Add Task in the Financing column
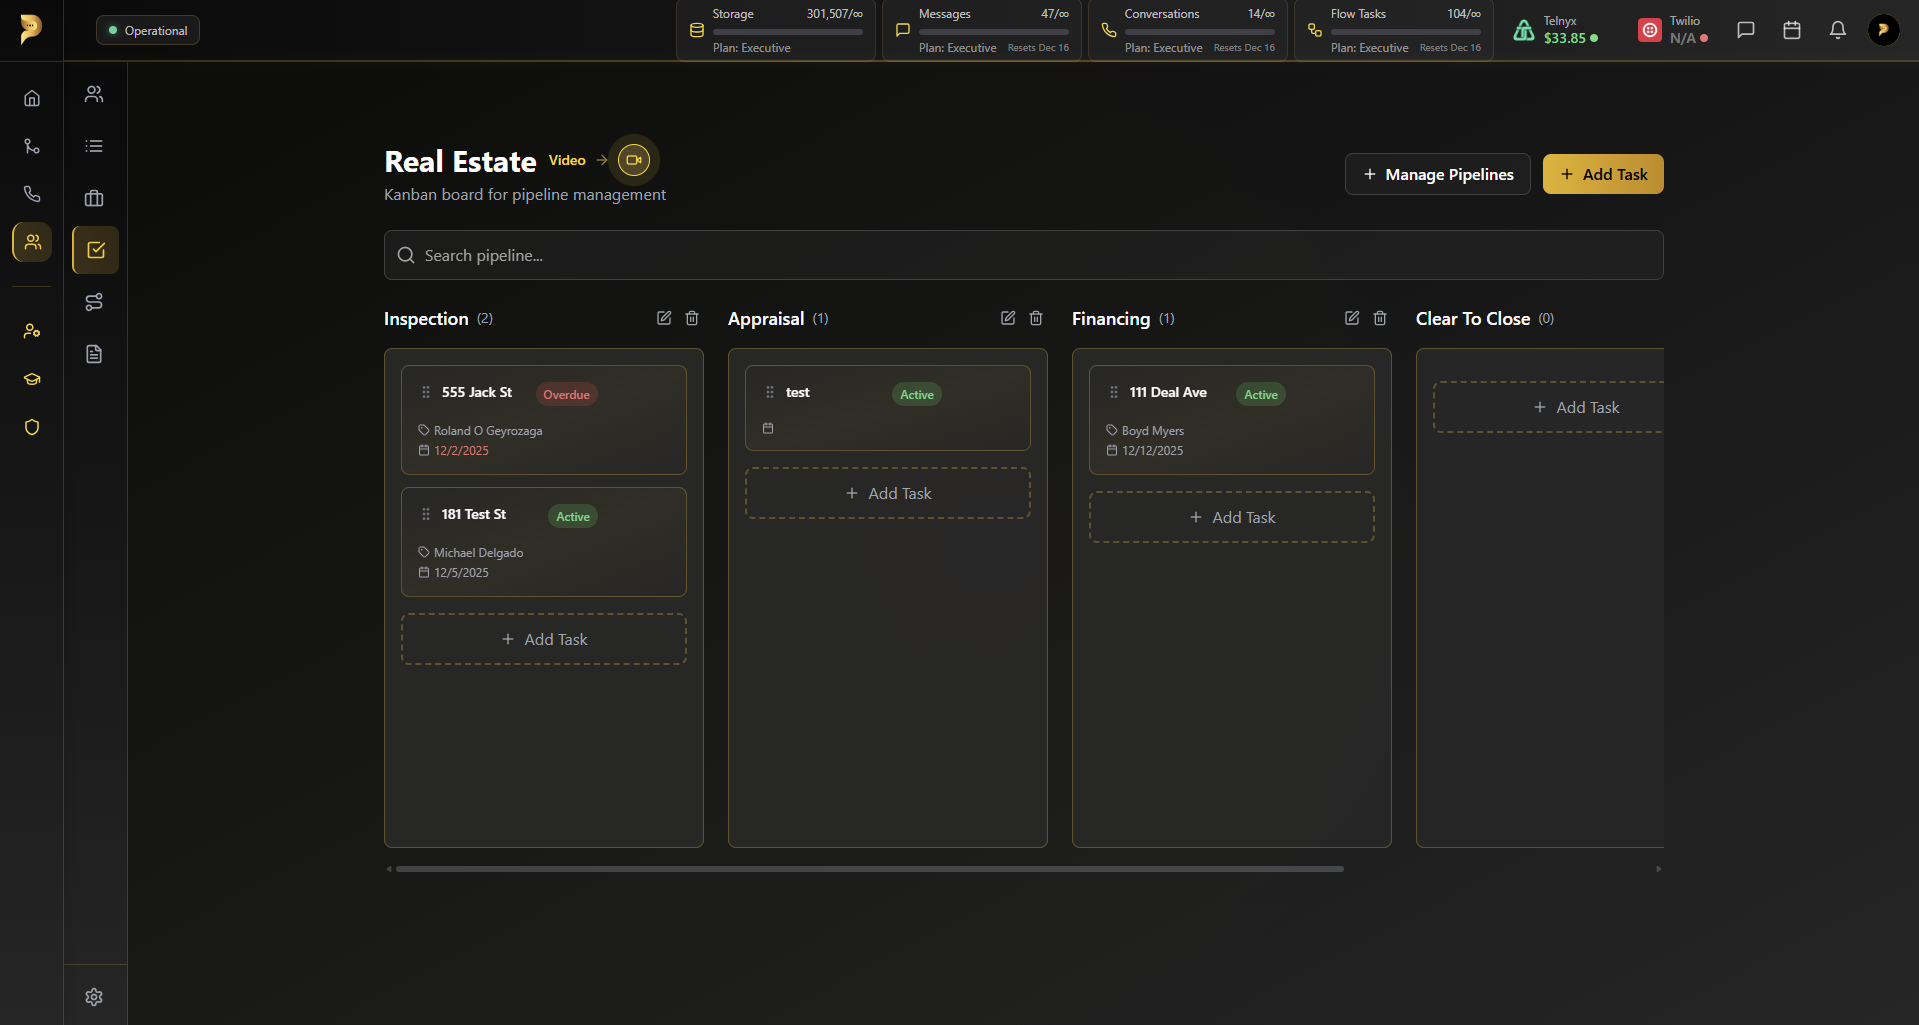Viewport: 1919px width, 1025px height. click(x=1232, y=517)
